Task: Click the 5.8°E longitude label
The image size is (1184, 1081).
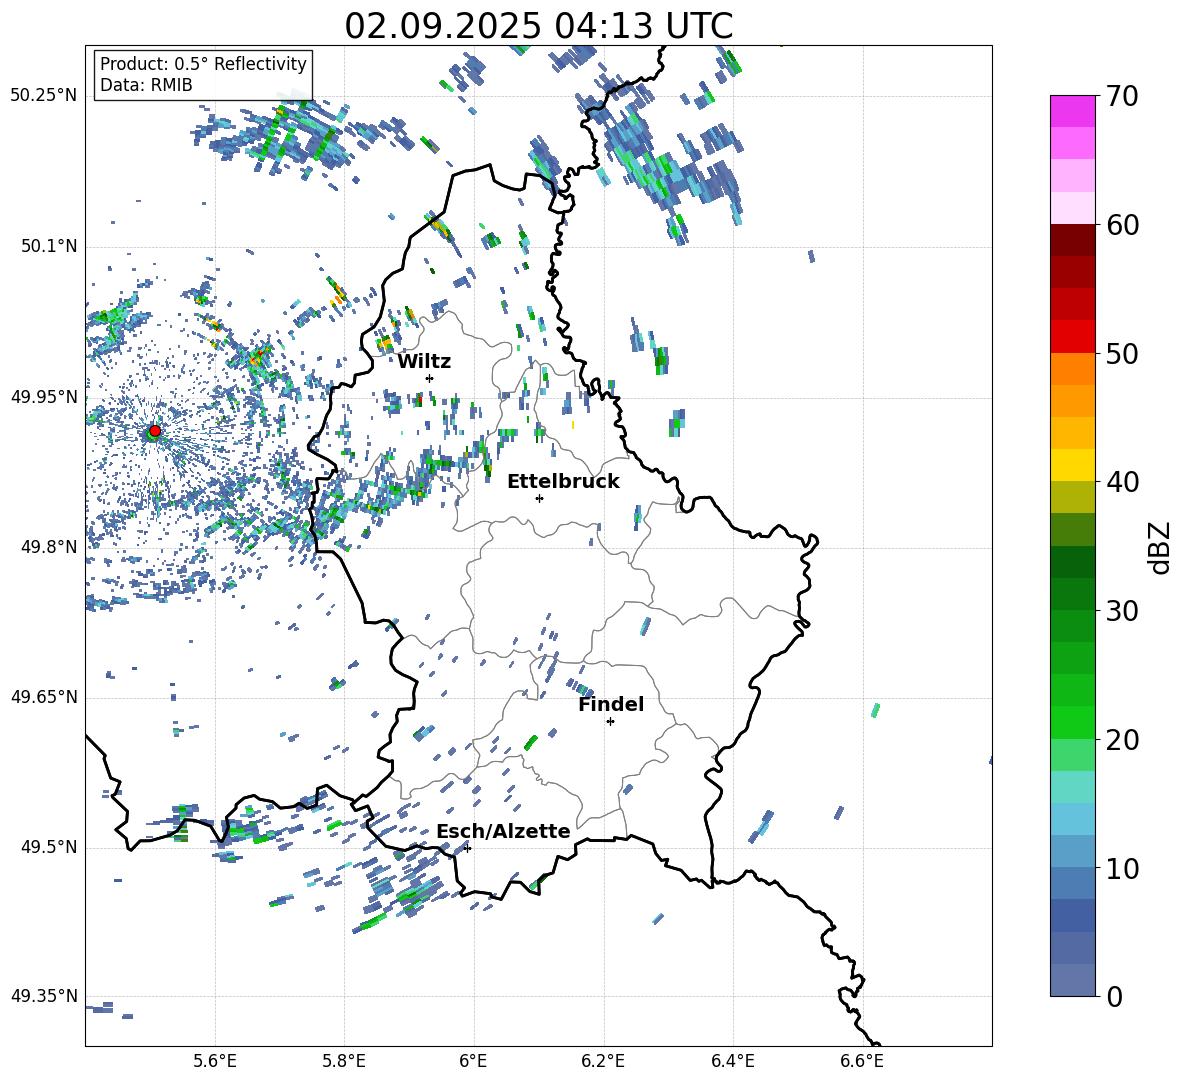Action: [x=344, y=1062]
